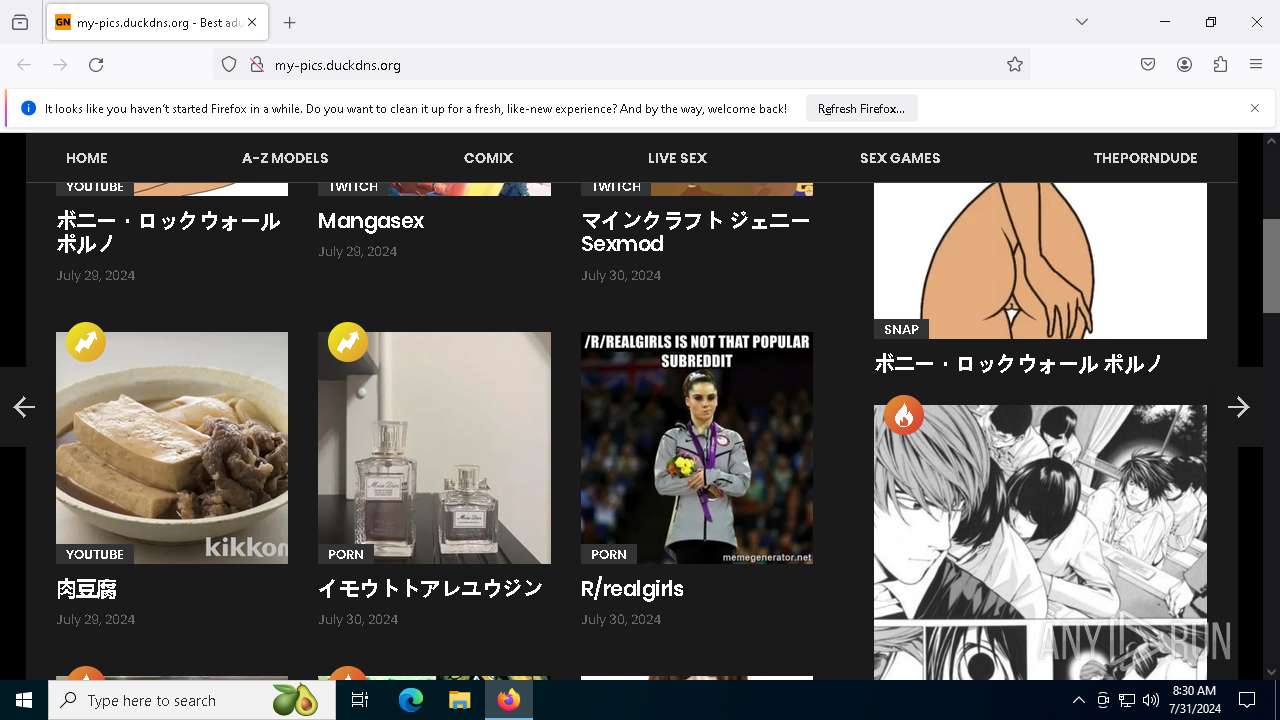Click the PORN tag on the perfume post
1280x720 pixels.
pos(346,554)
